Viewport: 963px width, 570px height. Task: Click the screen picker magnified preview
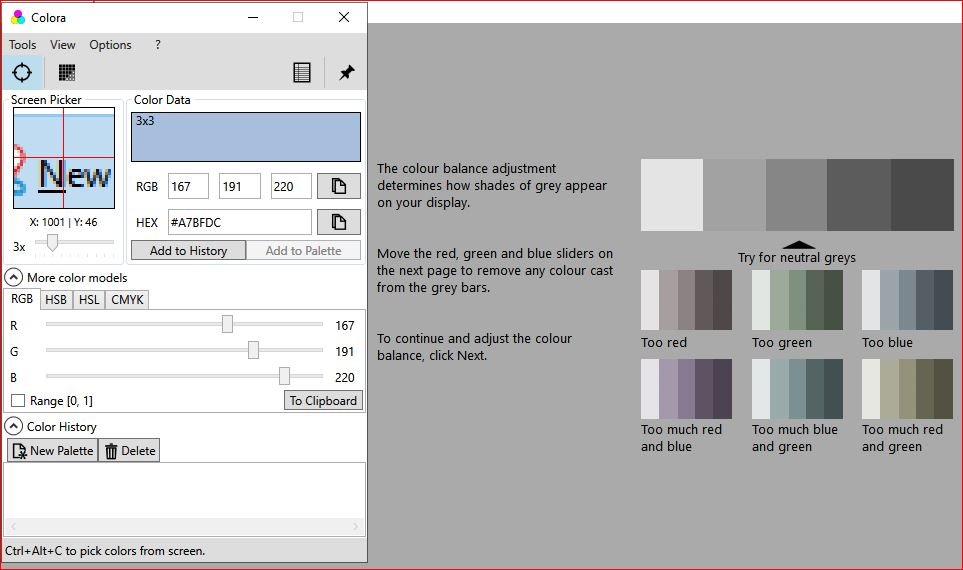click(x=64, y=158)
